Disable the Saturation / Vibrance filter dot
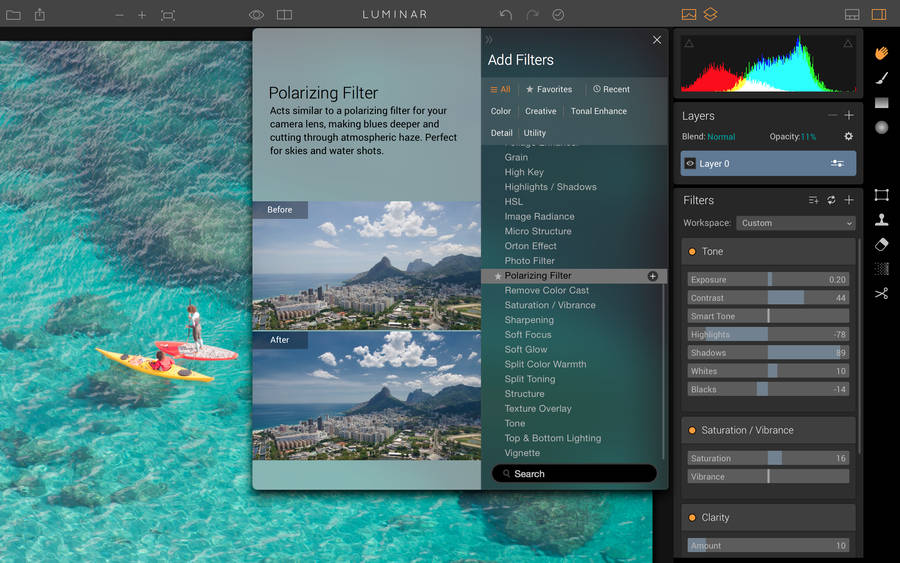This screenshot has height=563, width=900. 692,430
